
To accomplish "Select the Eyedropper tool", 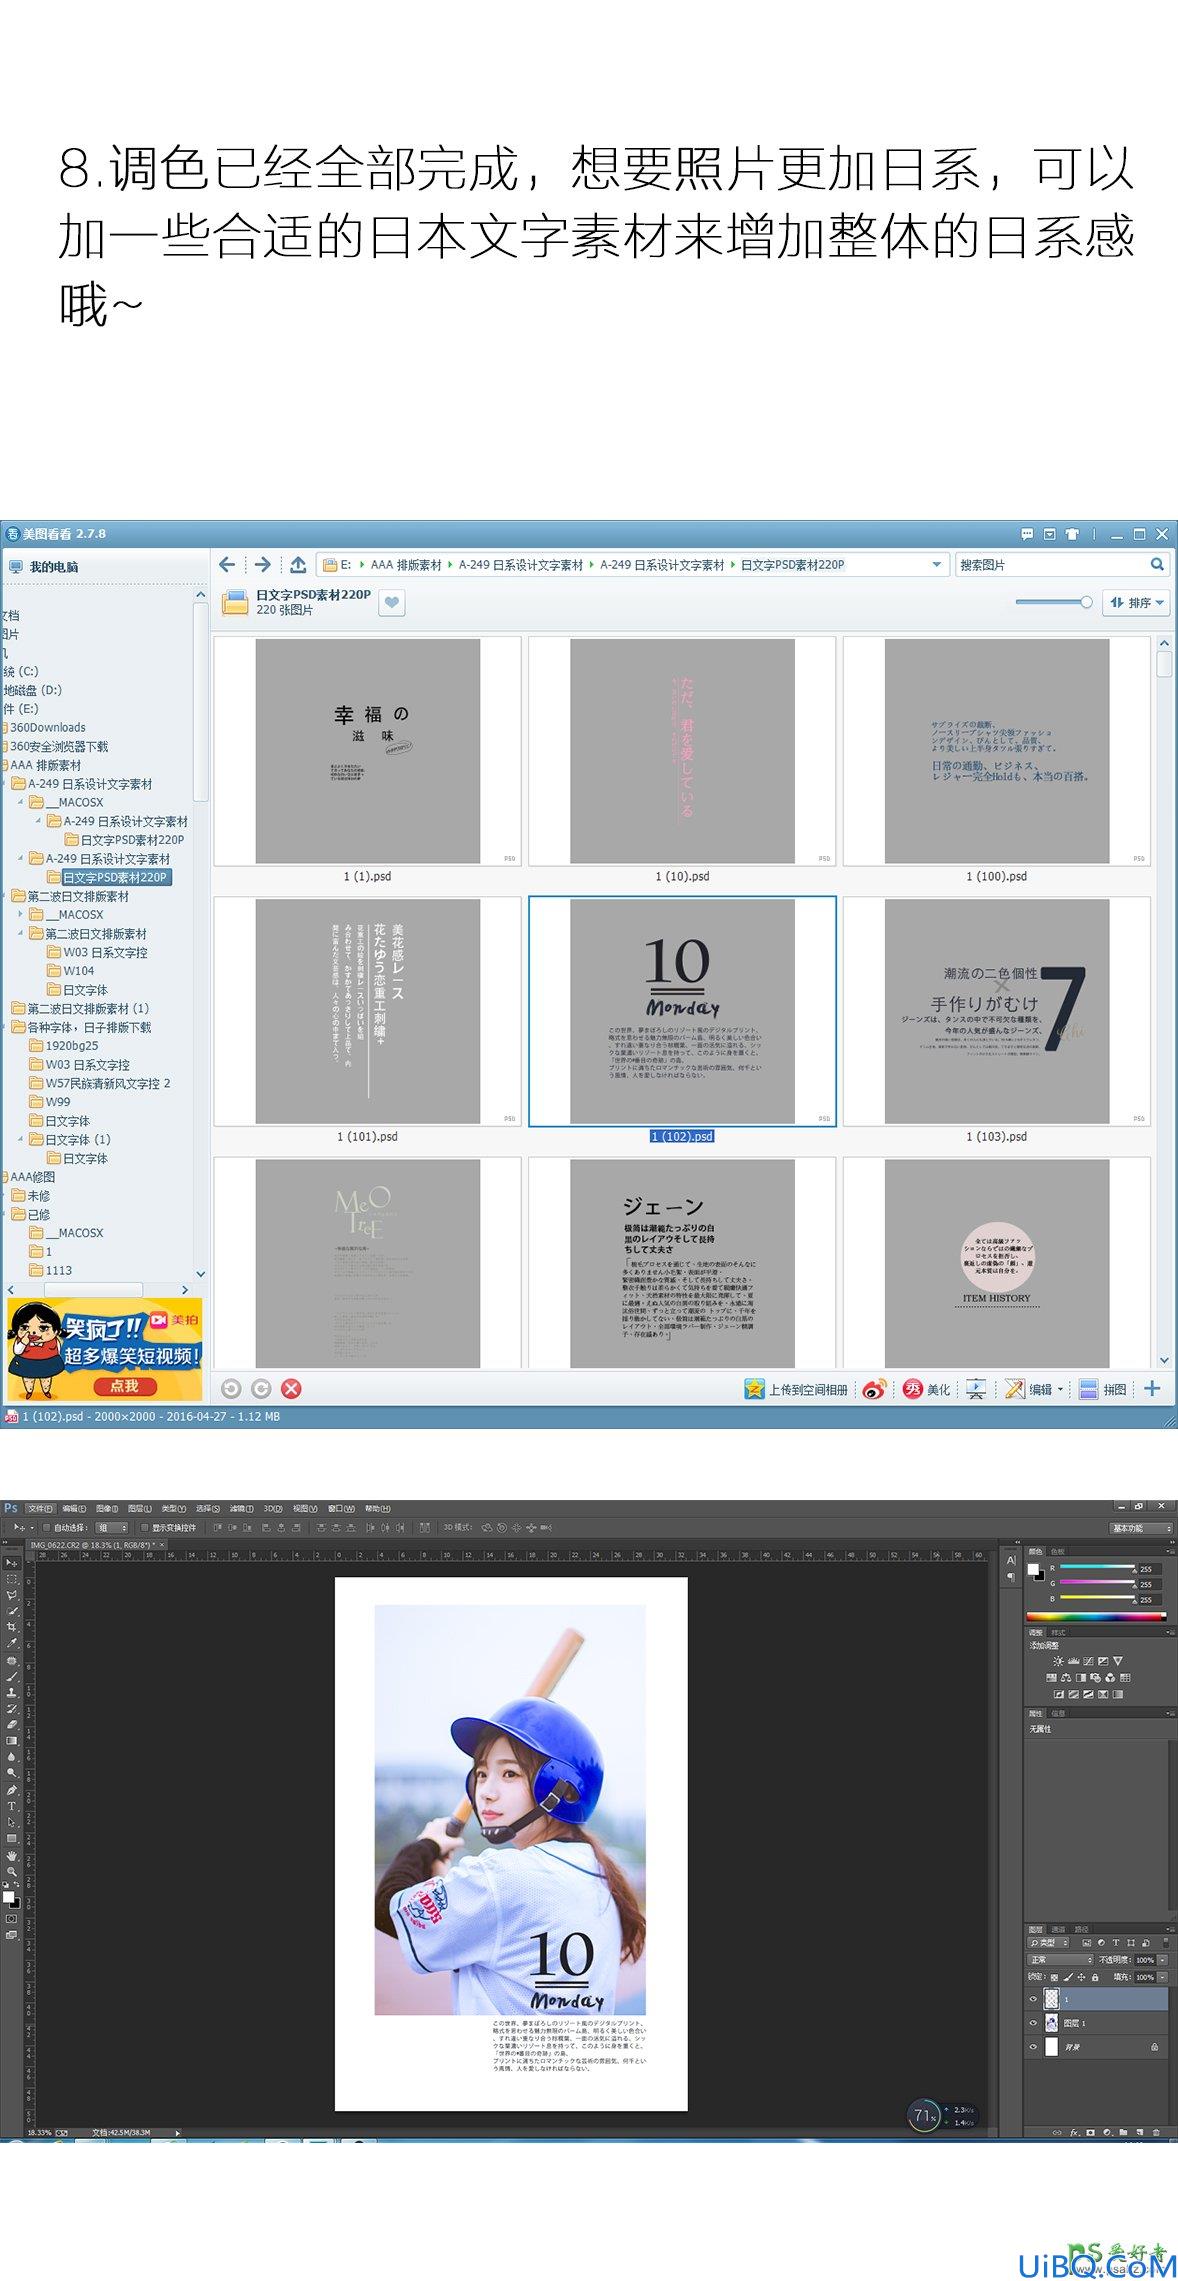I will 11,1642.
